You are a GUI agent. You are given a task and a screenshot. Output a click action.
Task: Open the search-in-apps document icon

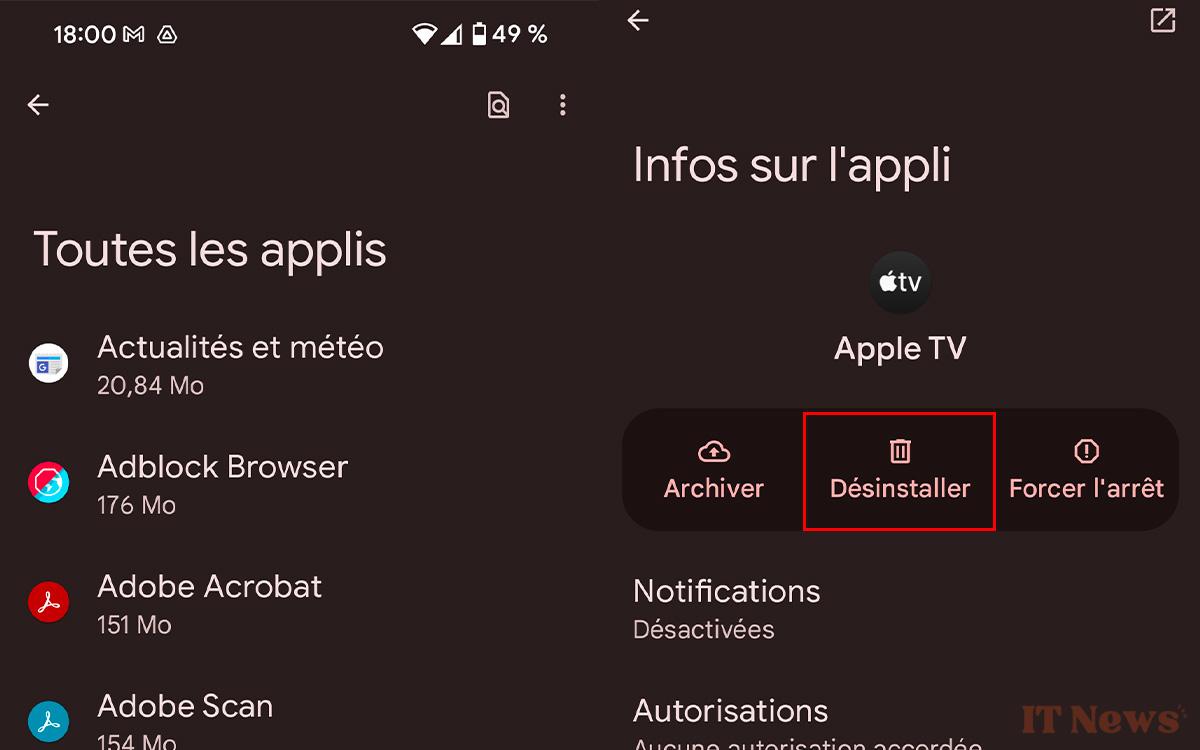tap(498, 105)
